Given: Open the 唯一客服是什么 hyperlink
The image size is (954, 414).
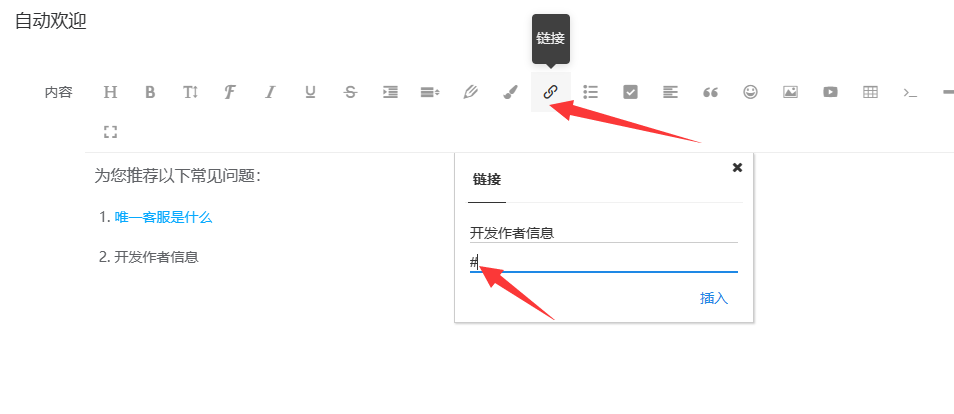Looking at the screenshot, I should [x=164, y=217].
